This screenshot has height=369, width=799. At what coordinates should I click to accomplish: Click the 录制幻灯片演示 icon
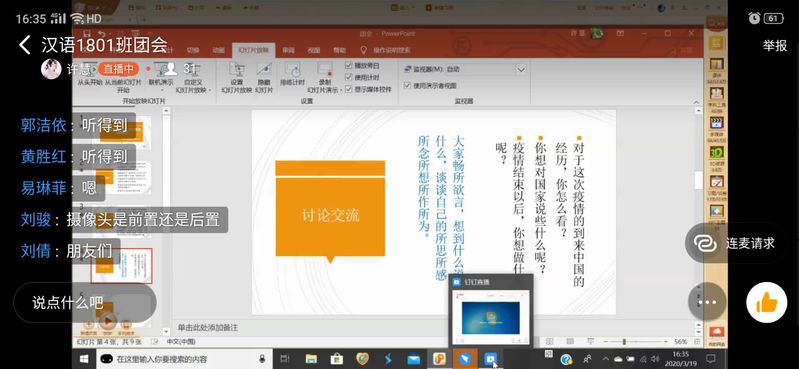pyautogui.click(x=325, y=78)
